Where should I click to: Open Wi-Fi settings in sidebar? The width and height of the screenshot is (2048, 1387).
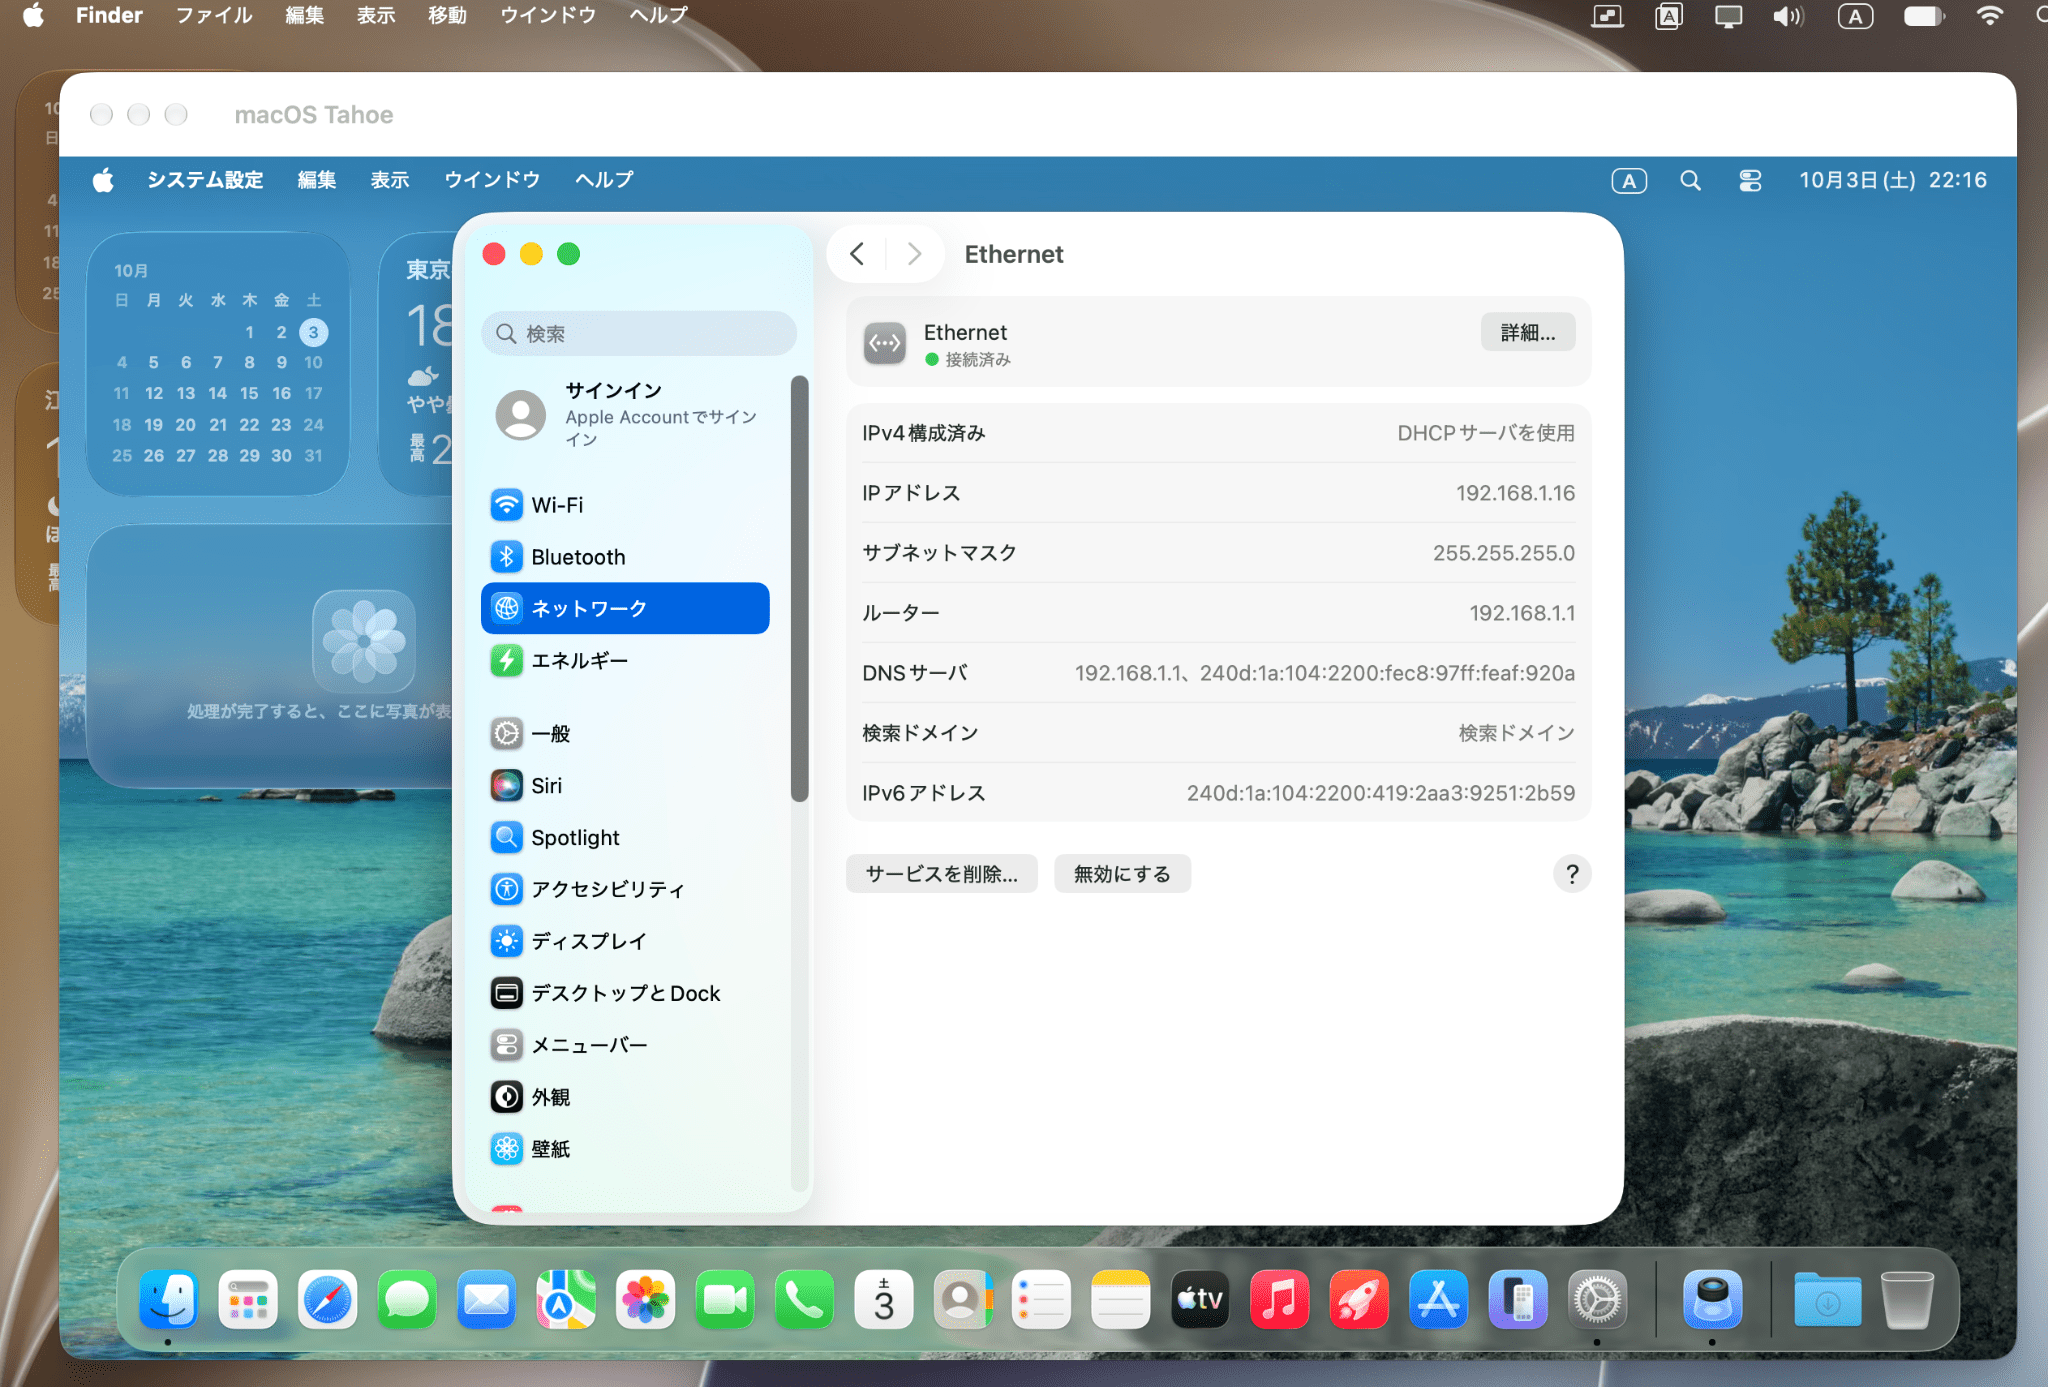click(x=625, y=505)
